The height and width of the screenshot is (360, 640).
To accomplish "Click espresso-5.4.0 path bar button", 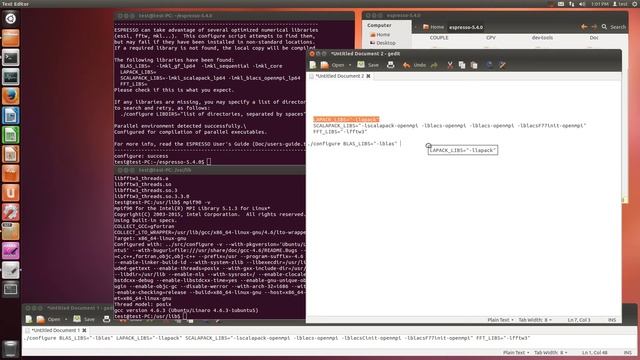I will coord(466,27).
